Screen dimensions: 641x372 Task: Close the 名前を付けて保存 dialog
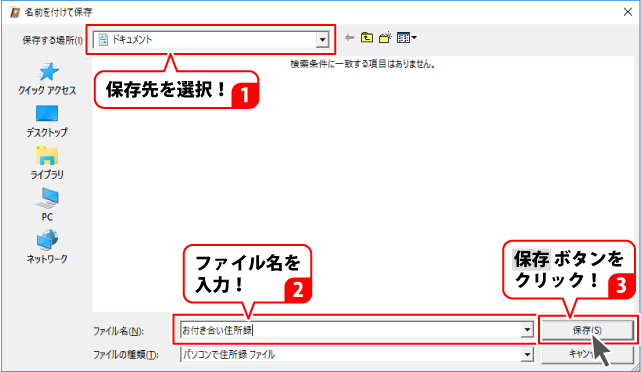tap(628, 12)
